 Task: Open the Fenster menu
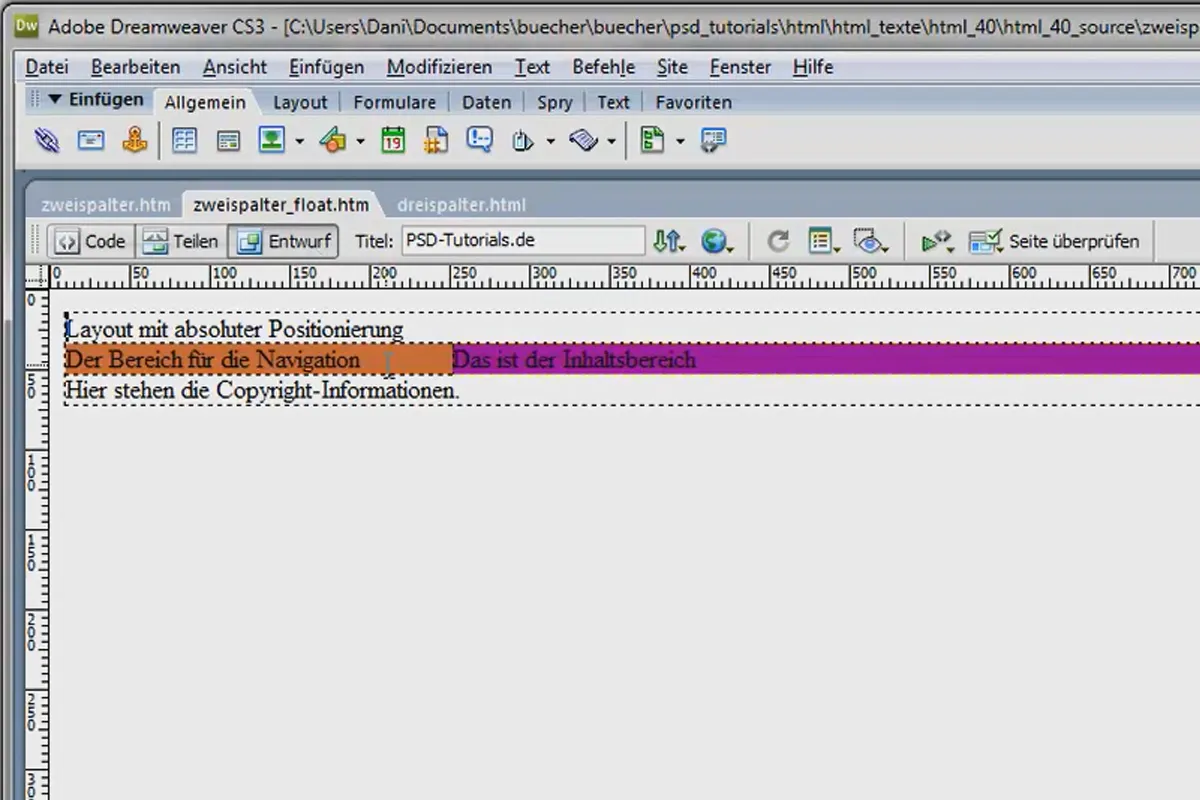(740, 67)
